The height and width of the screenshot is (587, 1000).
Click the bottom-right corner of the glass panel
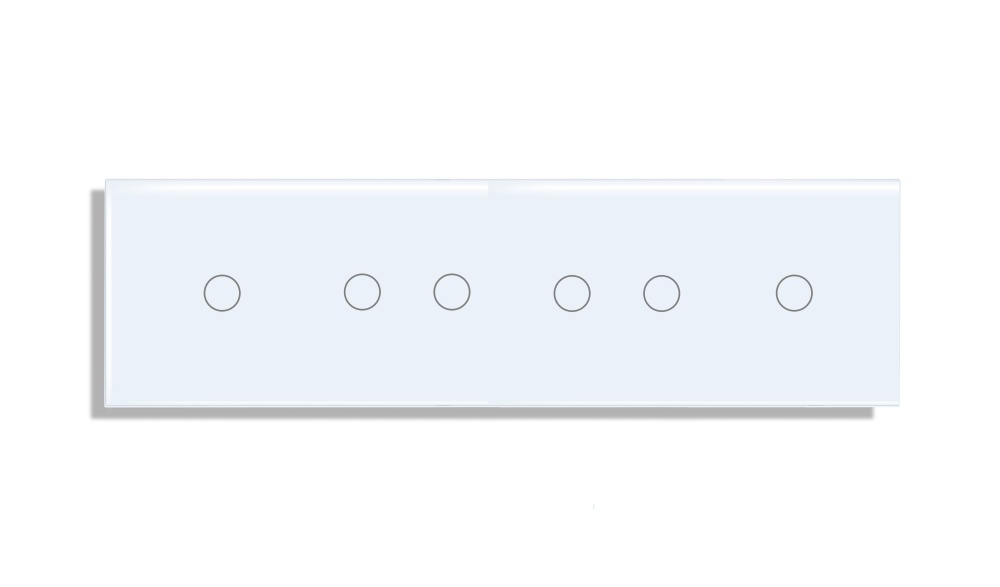(x=898, y=403)
